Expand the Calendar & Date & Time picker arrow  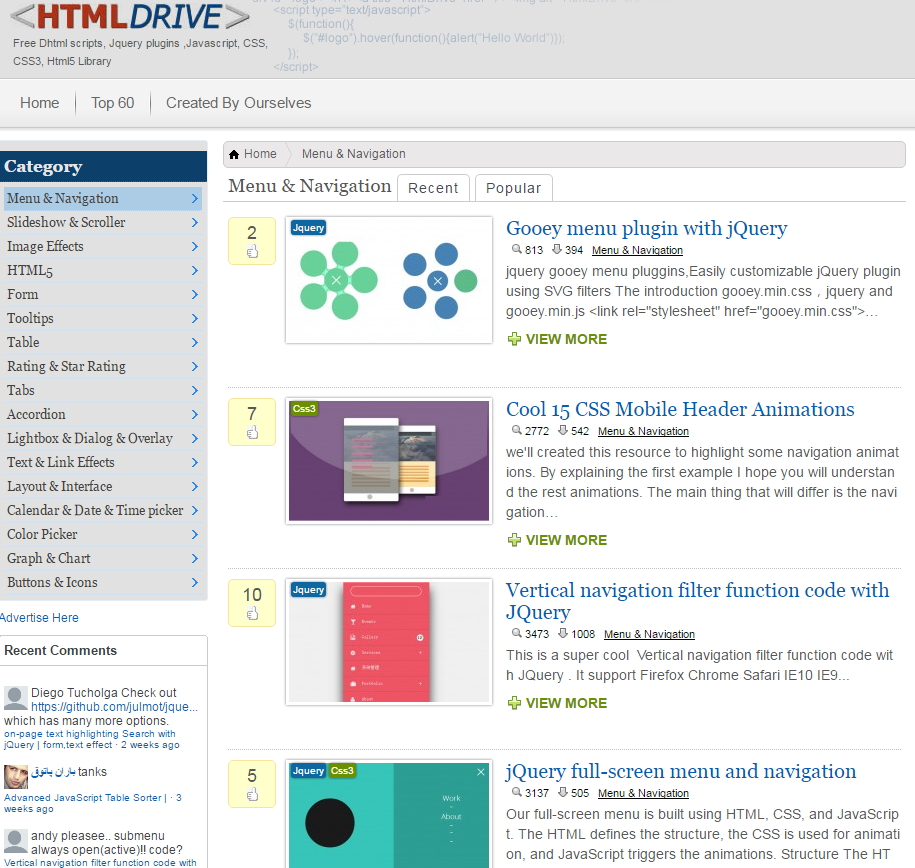click(x=195, y=510)
